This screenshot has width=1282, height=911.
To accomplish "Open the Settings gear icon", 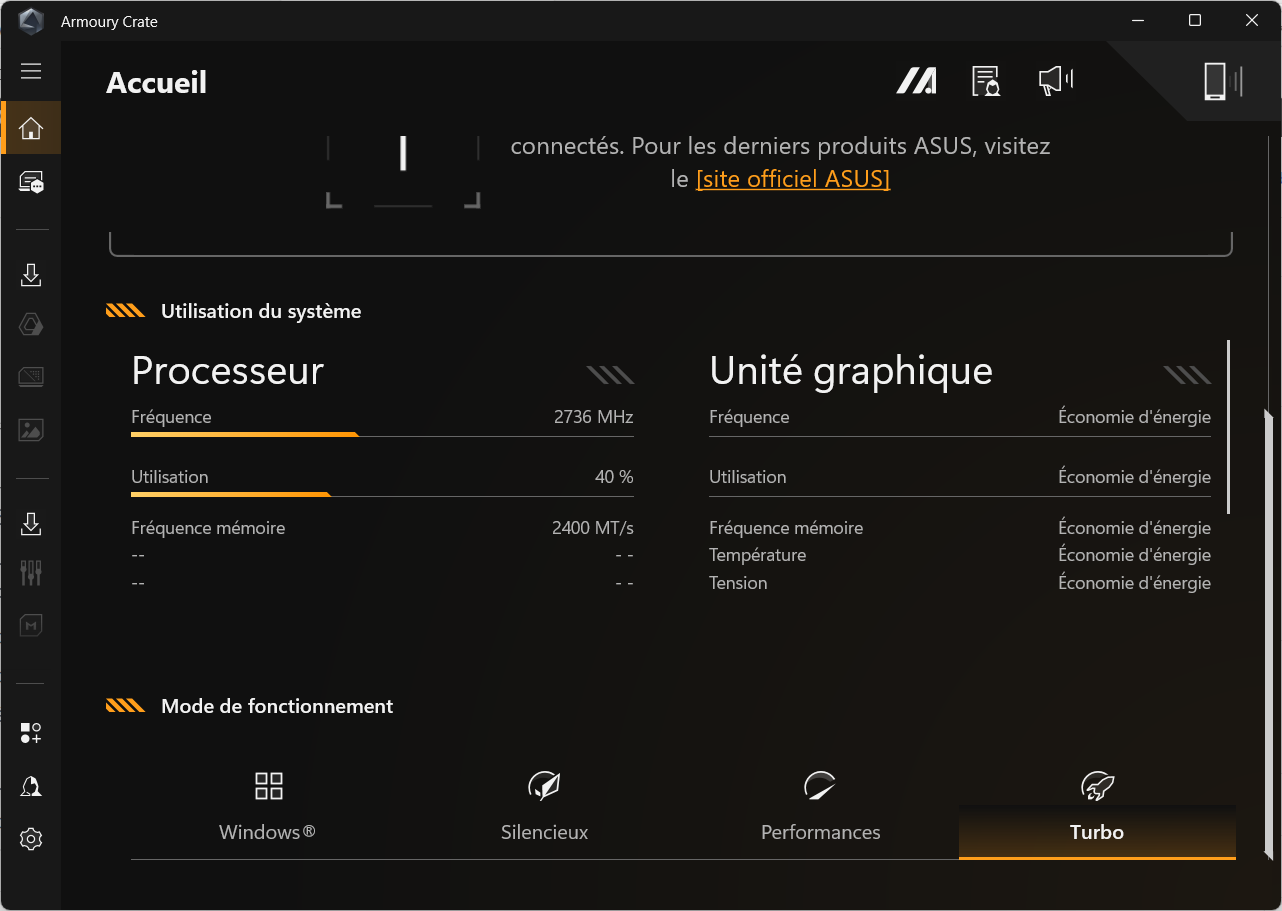I will (31, 839).
